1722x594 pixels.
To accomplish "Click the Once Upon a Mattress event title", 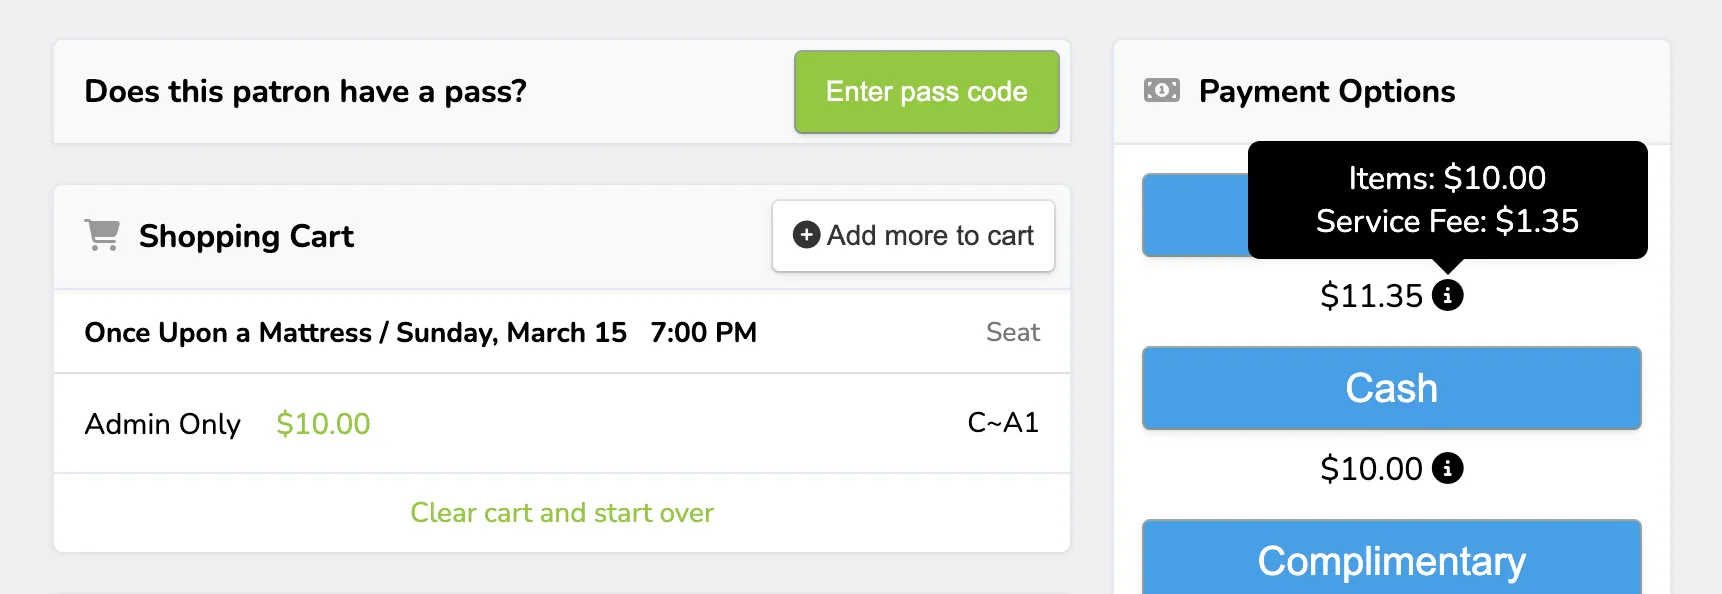I will point(228,332).
